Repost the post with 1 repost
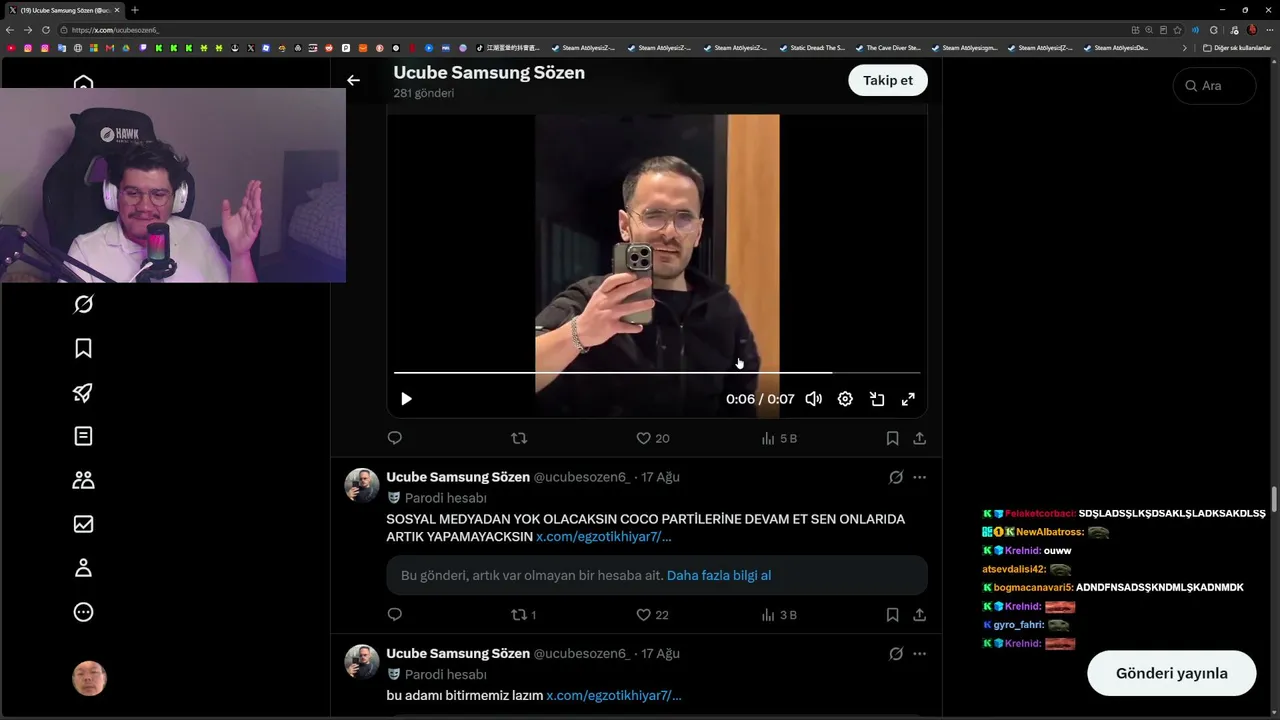 pos(524,615)
